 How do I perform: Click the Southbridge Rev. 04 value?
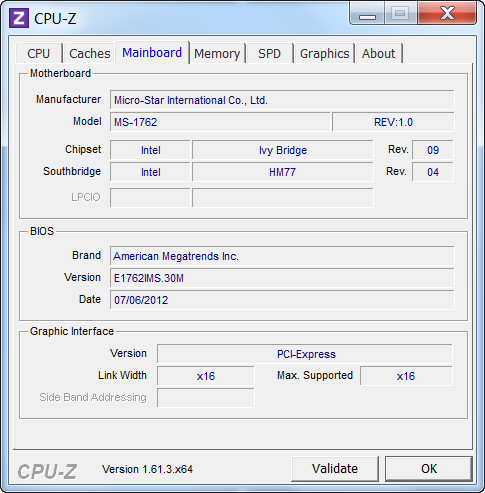tap(433, 172)
